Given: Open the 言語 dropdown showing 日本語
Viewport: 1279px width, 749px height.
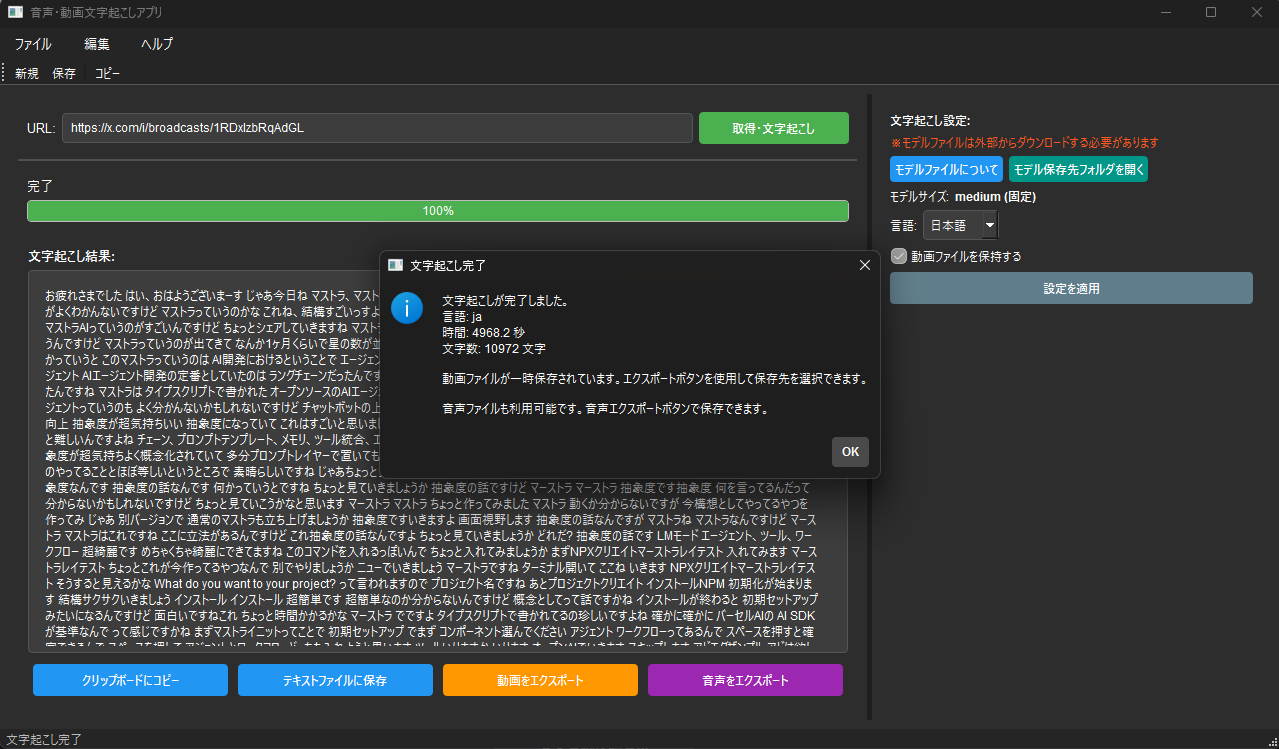Looking at the screenshot, I should [960, 226].
